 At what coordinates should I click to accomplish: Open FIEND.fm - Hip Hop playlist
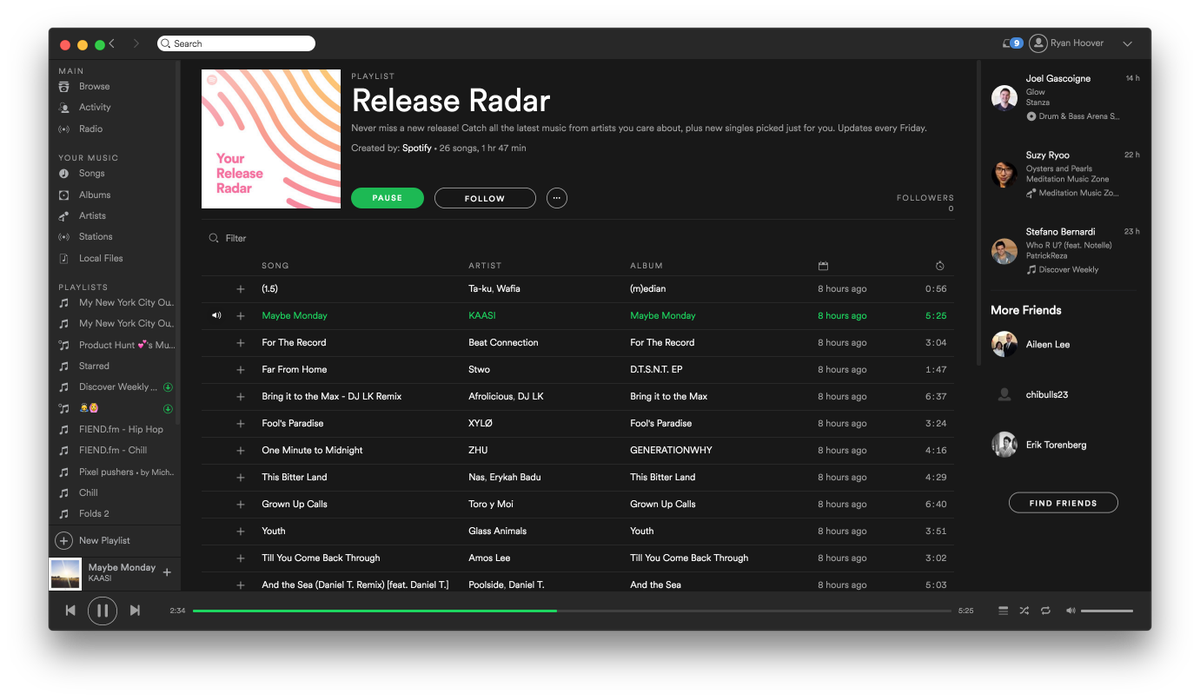click(121, 429)
